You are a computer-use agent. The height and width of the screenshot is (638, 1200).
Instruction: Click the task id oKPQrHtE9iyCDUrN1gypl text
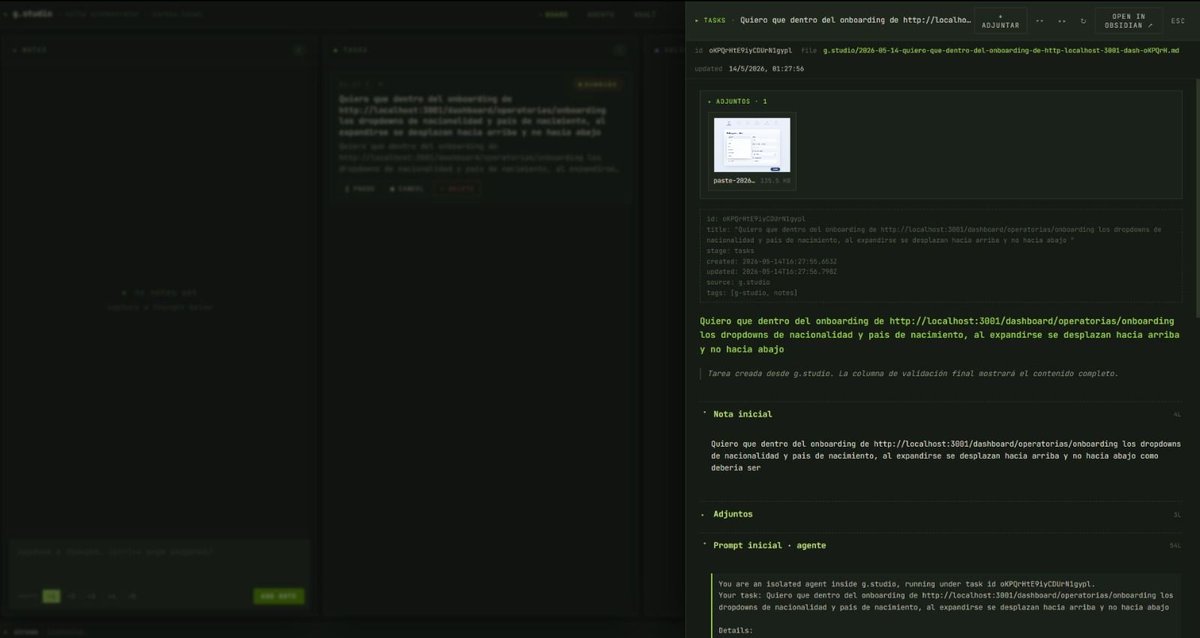click(x=749, y=49)
